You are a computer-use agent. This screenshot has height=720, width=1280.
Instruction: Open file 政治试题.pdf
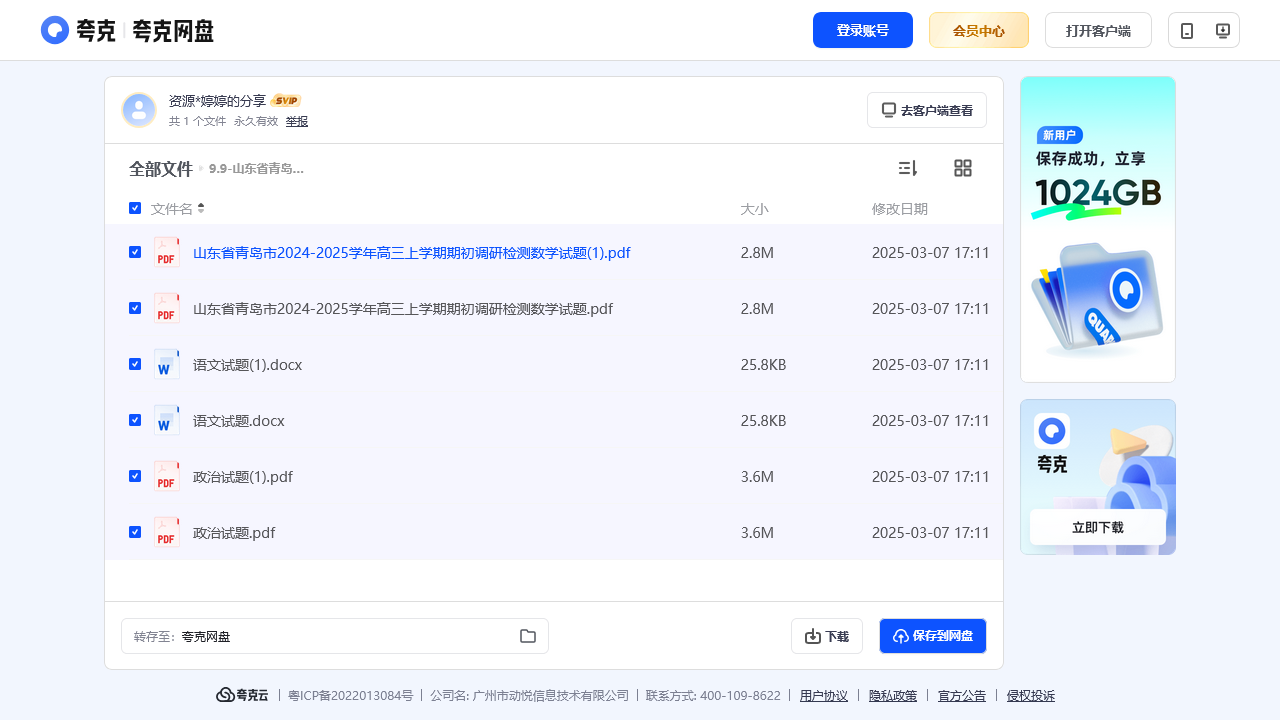234,533
